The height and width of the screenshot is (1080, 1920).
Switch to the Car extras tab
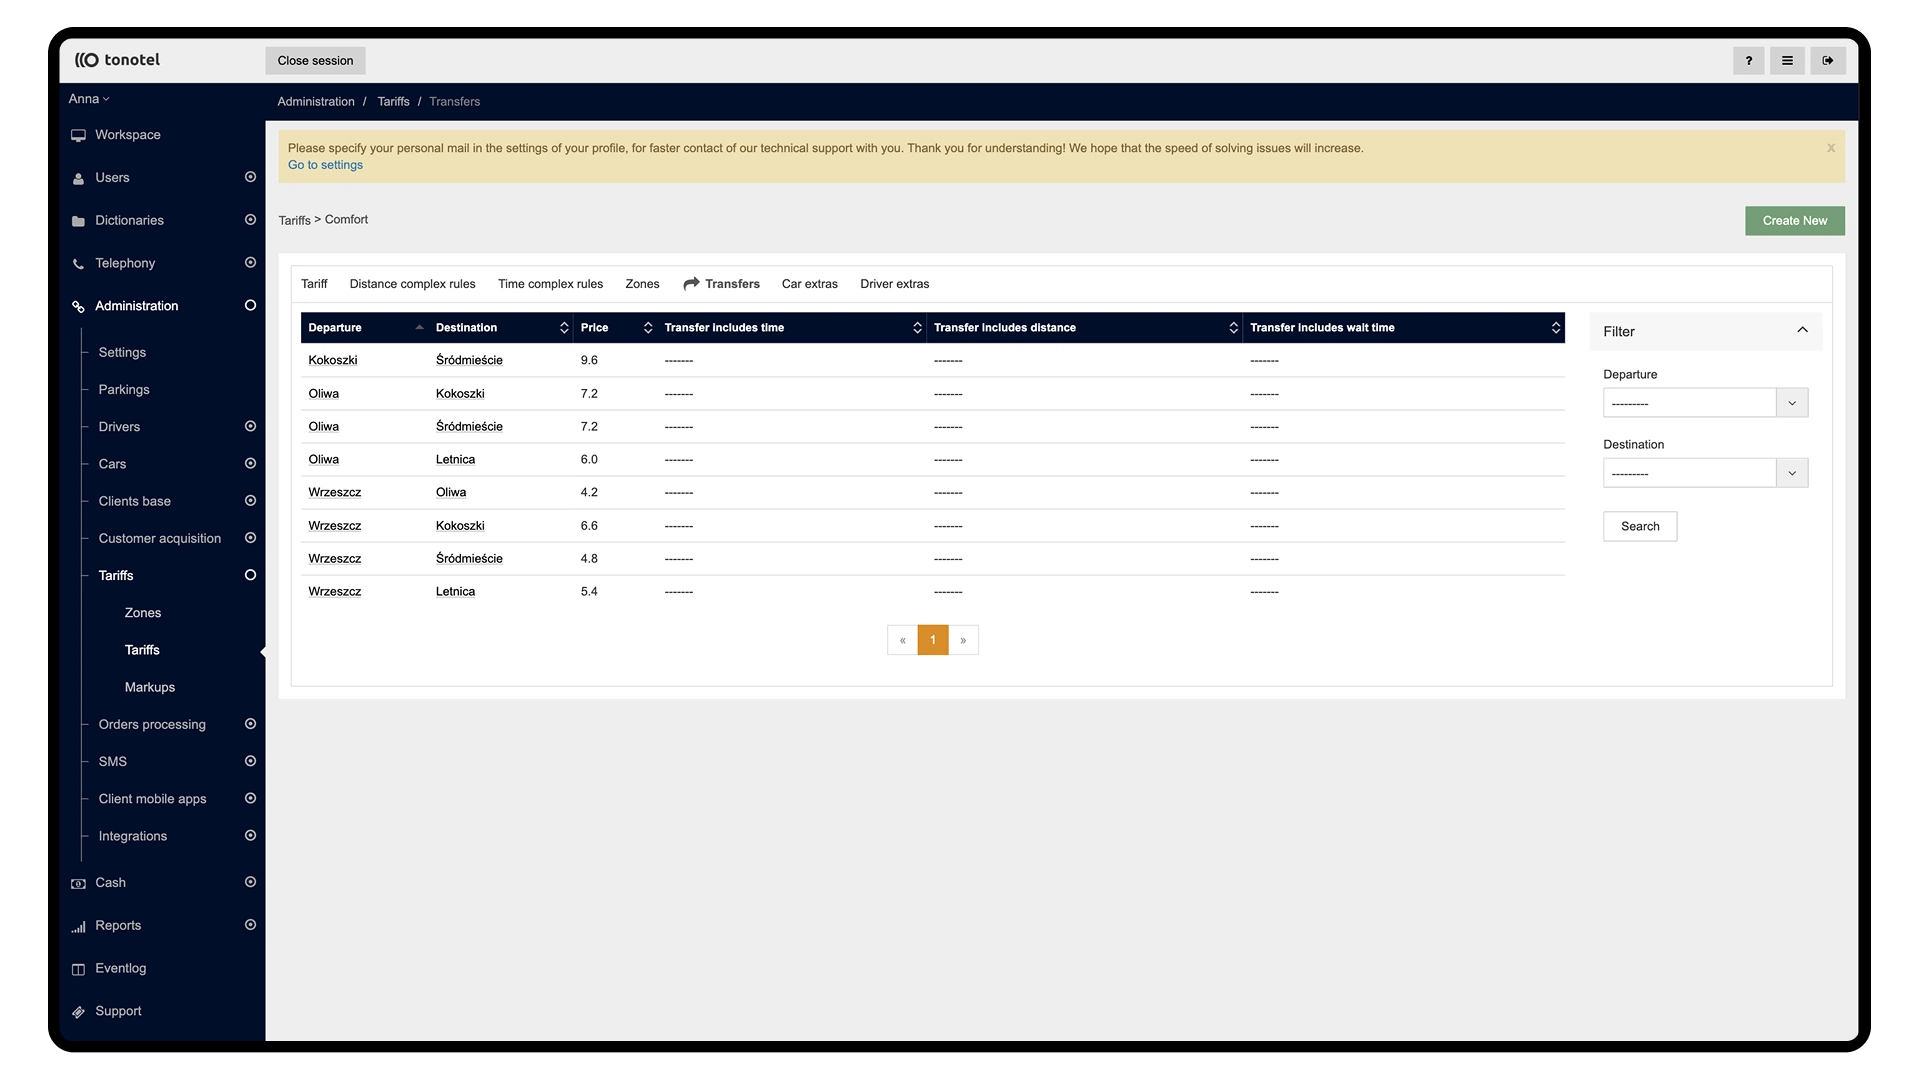tap(809, 284)
